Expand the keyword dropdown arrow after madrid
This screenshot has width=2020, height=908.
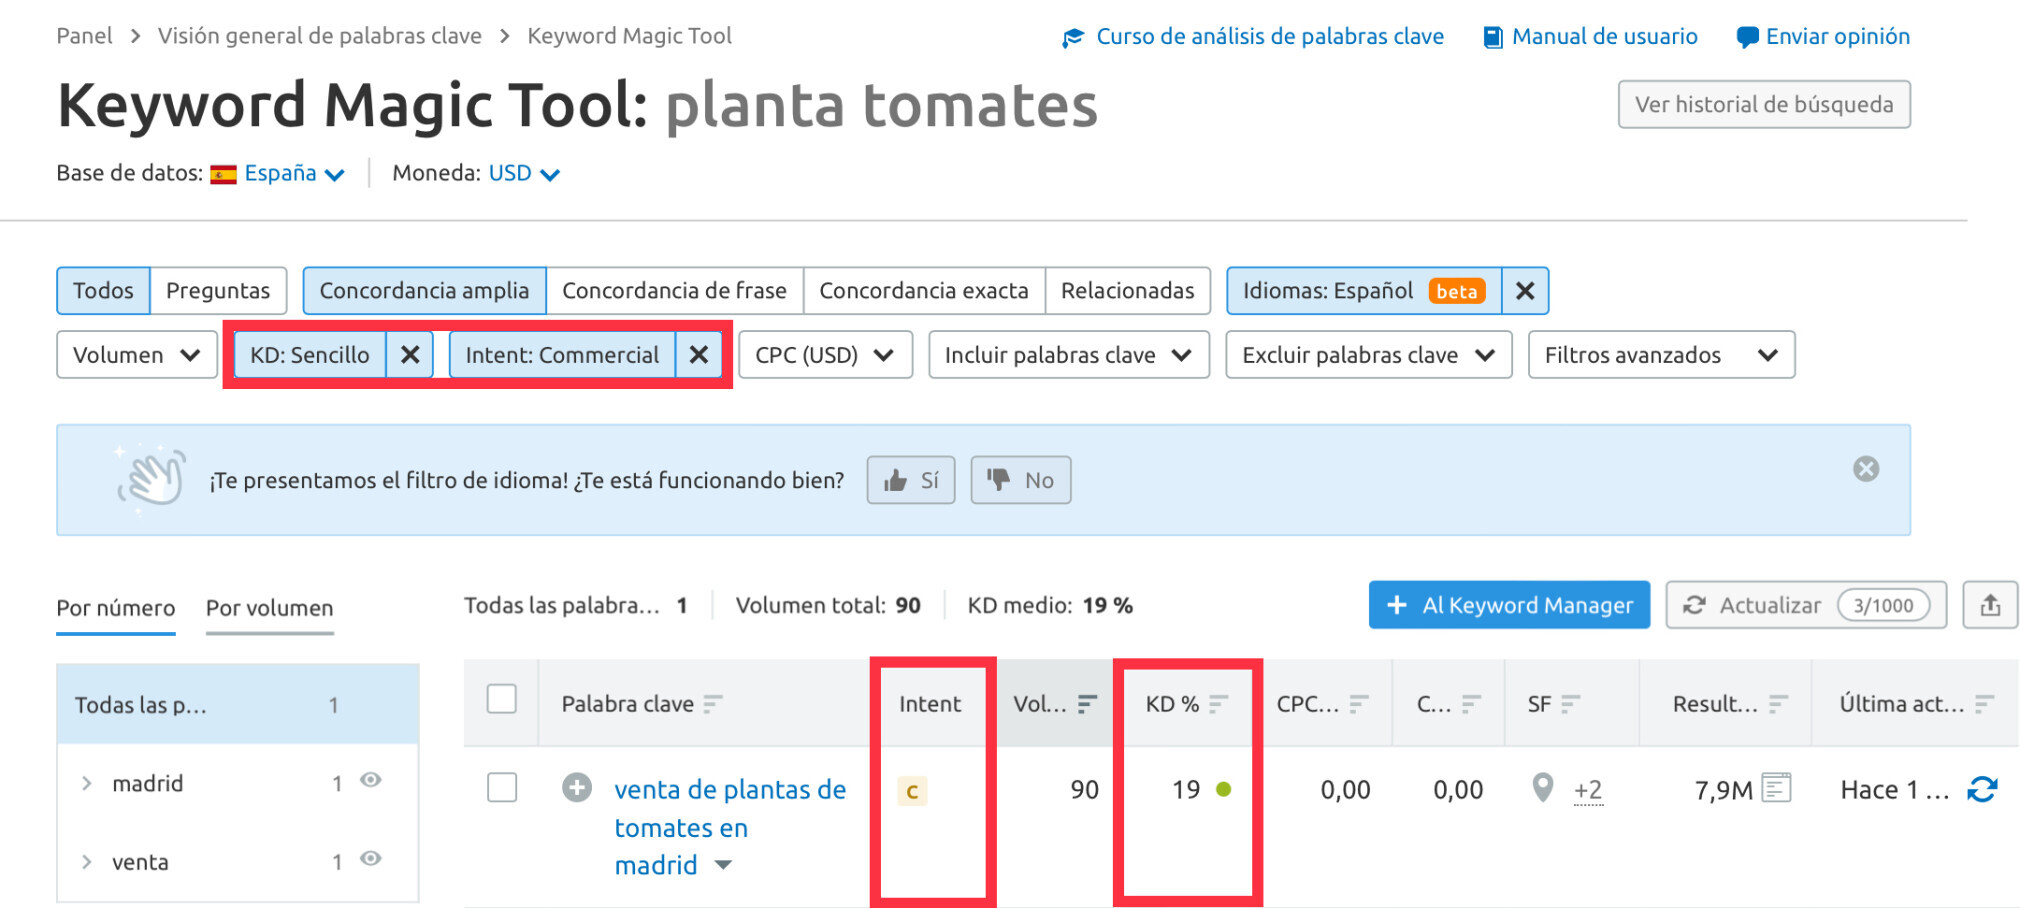tap(724, 866)
